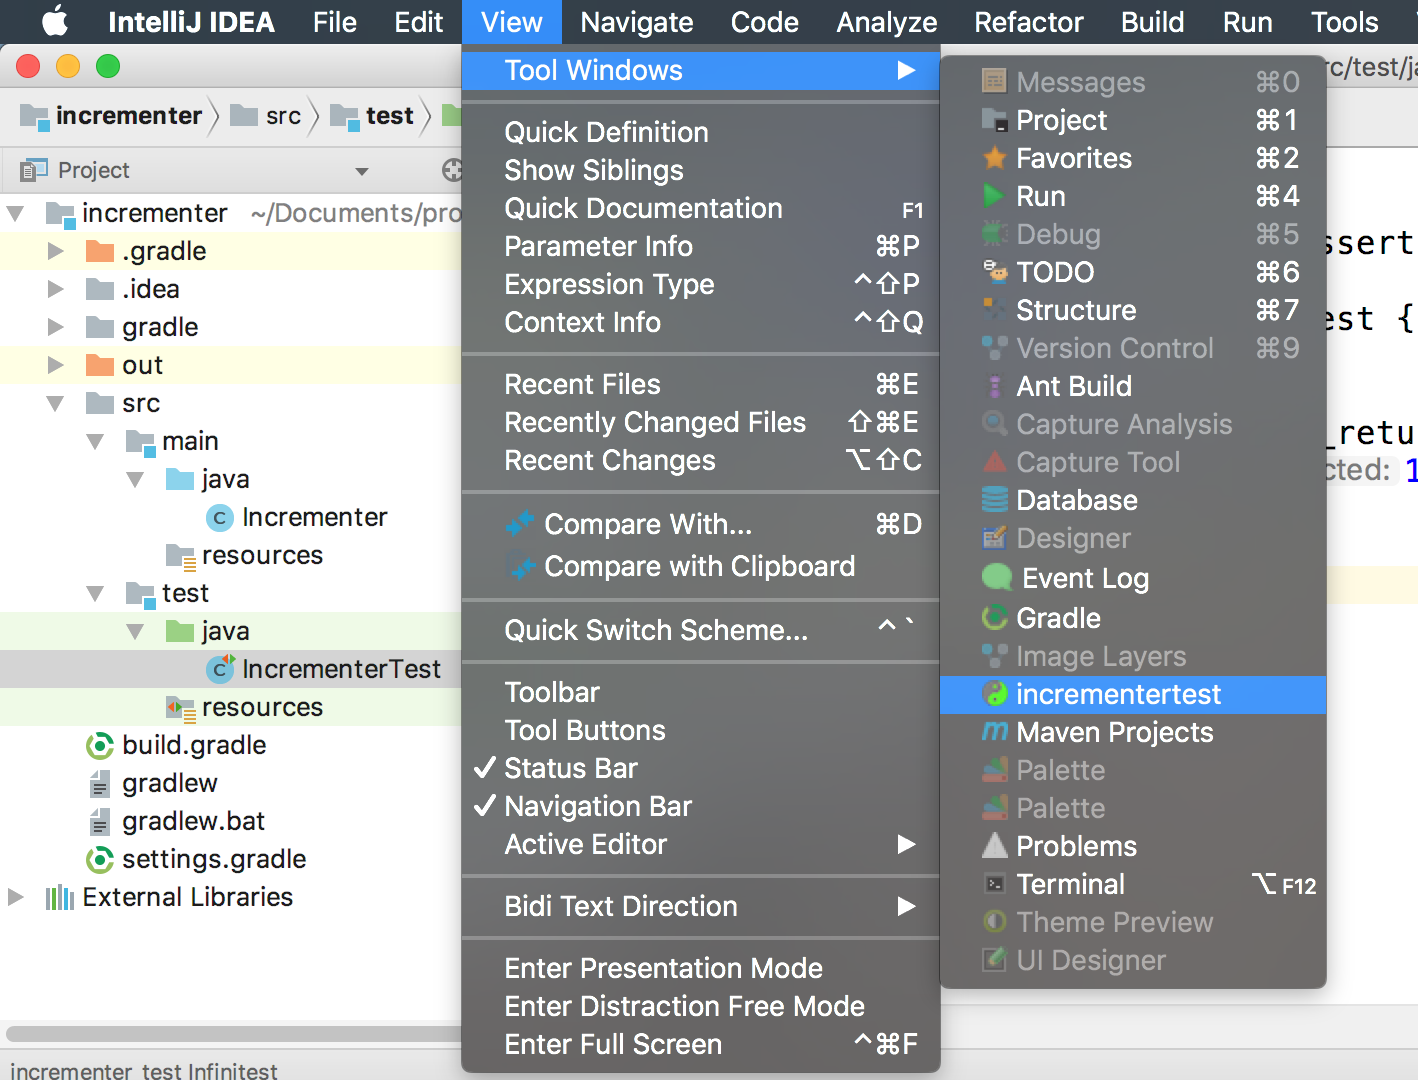Click the Compare With icon
This screenshot has height=1080, width=1418.
point(519,524)
